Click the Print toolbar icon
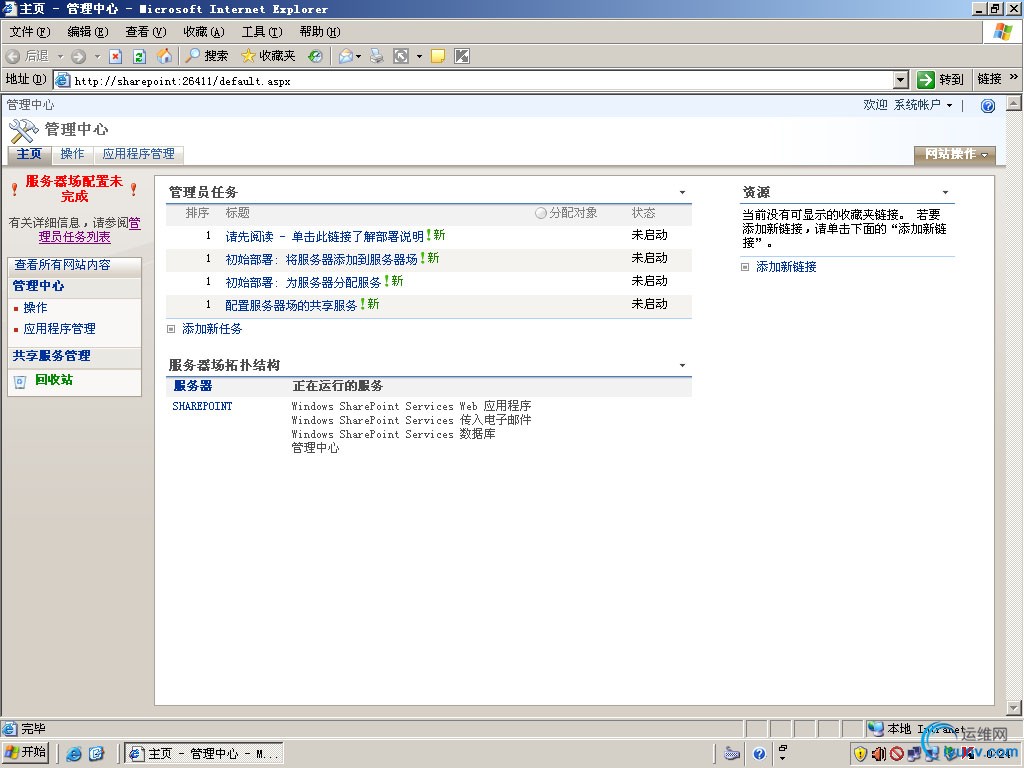Image resolution: width=1024 pixels, height=768 pixels. point(377,57)
